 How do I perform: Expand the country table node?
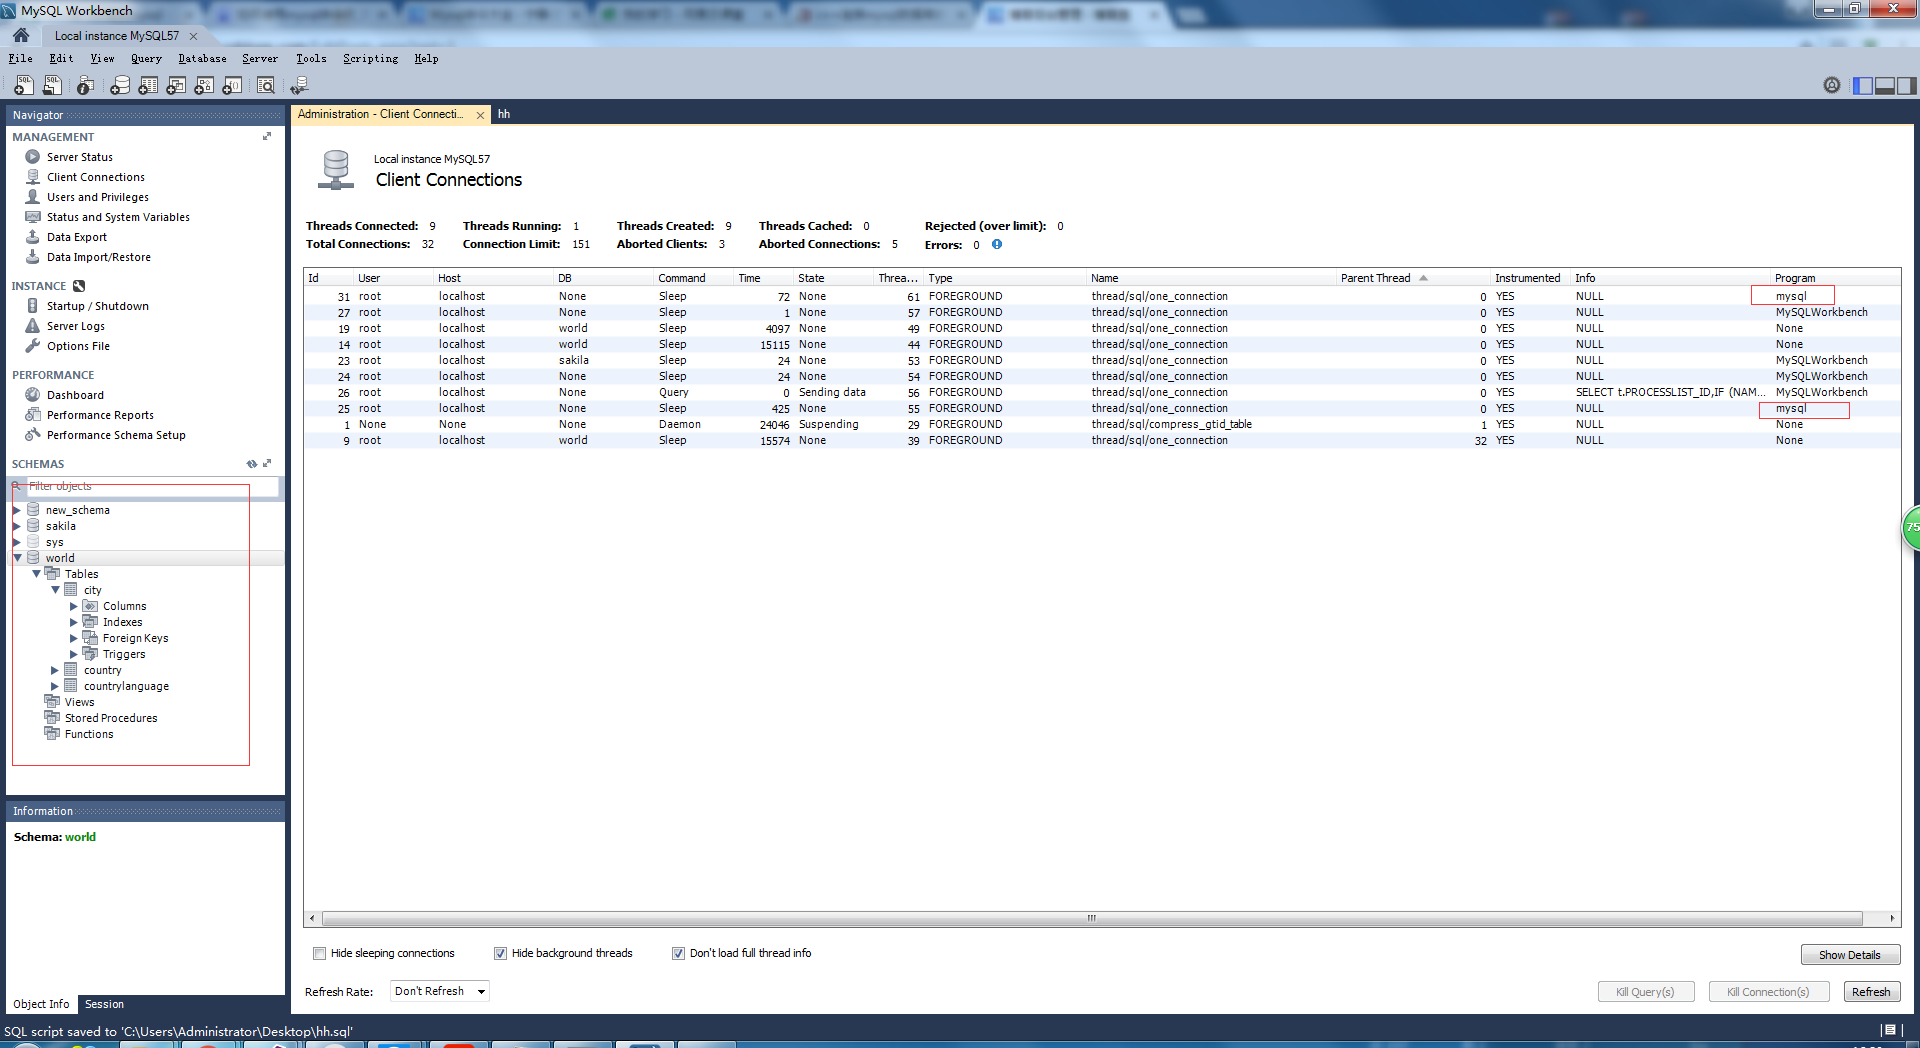[x=55, y=670]
